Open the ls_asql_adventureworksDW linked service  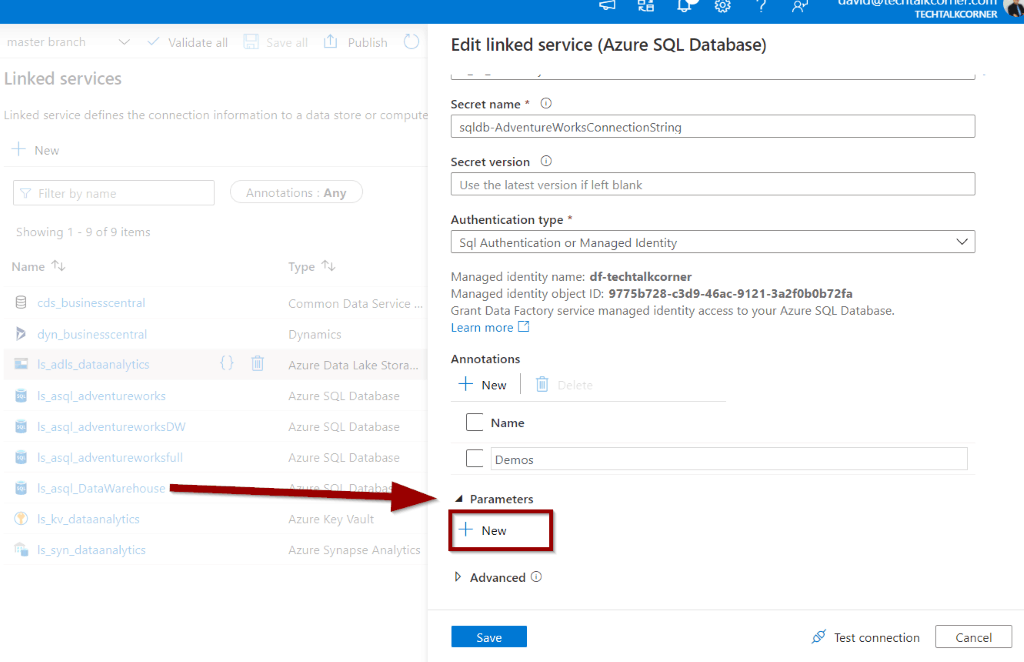(111, 426)
